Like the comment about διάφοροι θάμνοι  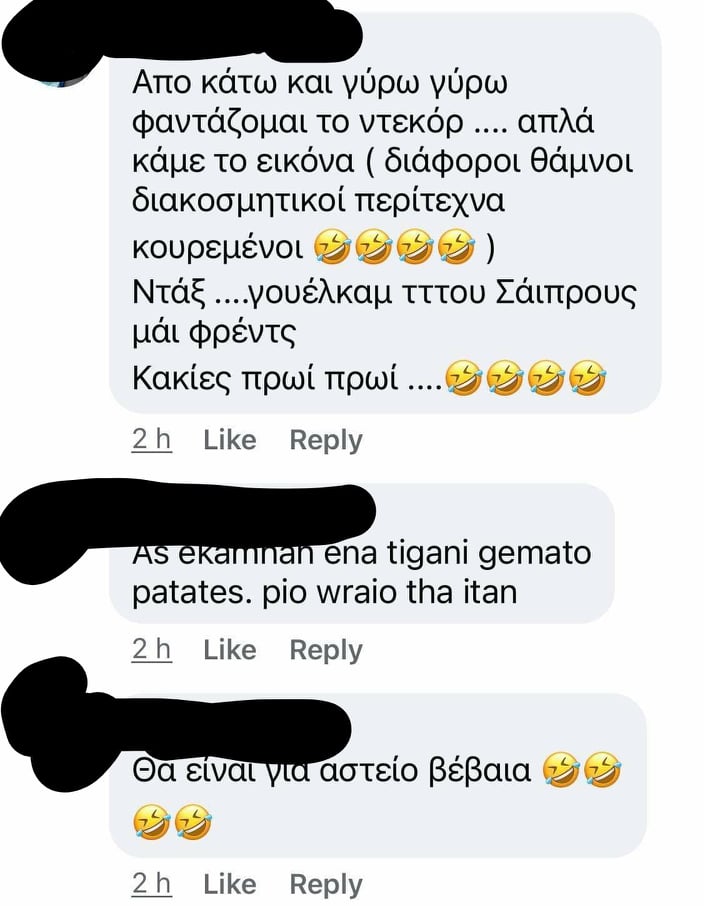230,440
